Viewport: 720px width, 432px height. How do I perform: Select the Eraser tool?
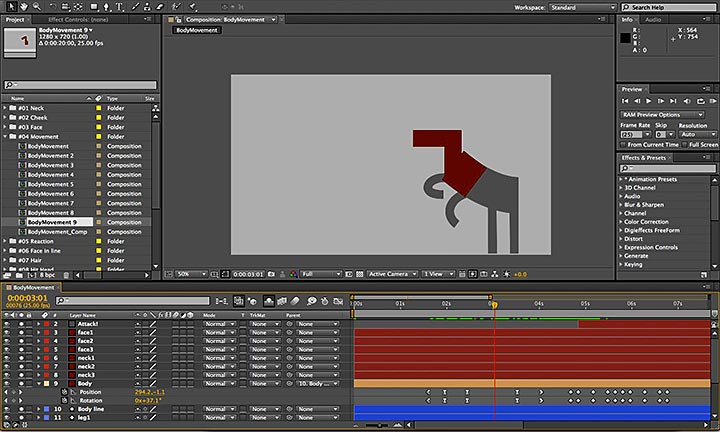tap(160, 6)
